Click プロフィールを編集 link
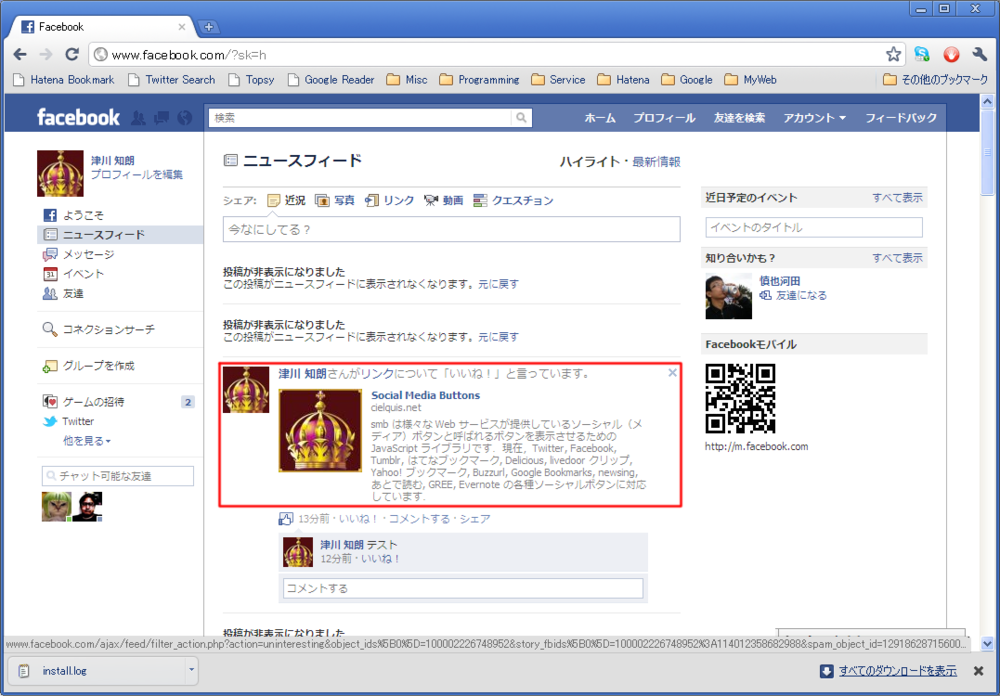 click(x=136, y=174)
